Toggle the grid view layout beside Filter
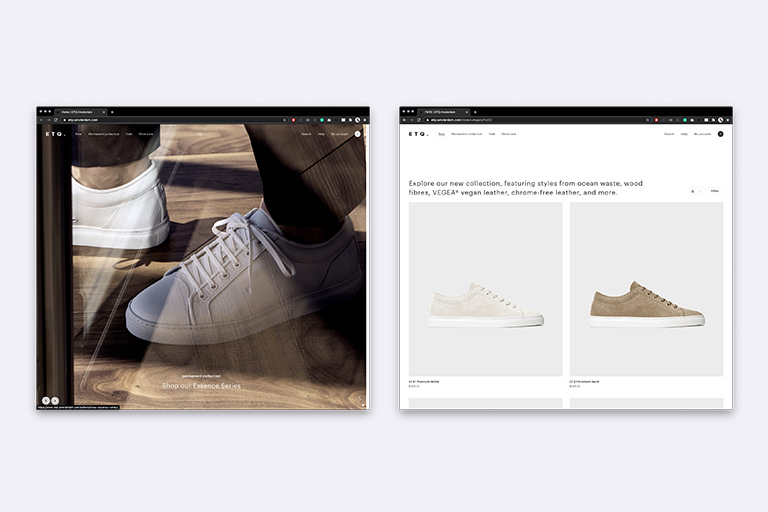The image size is (768, 512). pos(693,190)
